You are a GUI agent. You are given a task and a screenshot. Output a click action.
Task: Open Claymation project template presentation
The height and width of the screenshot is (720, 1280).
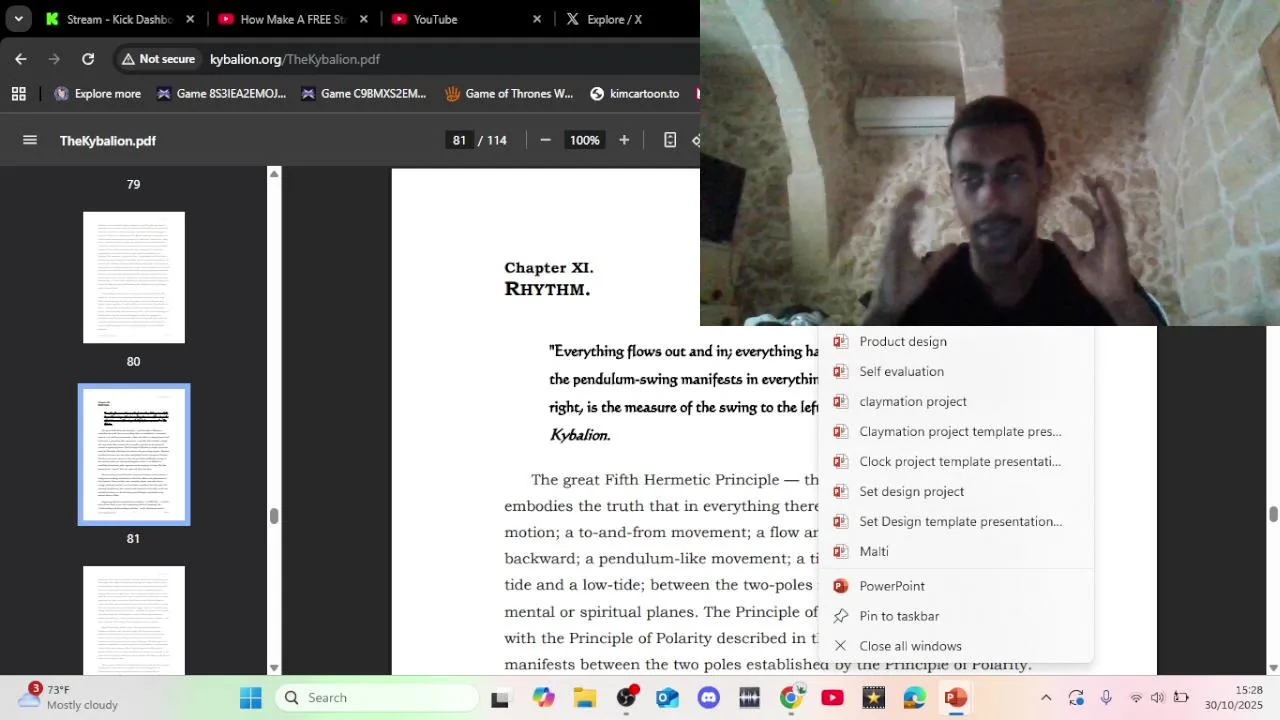pyautogui.click(x=955, y=431)
